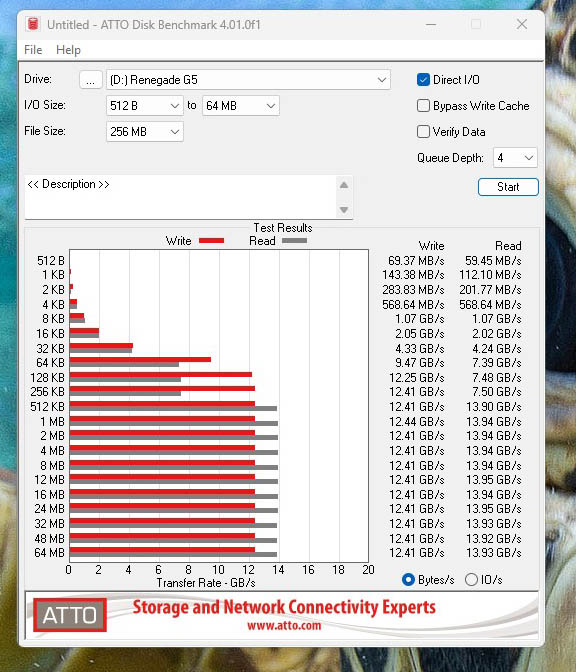Click the 12 MB row label in chart
This screenshot has width=576, height=672.
tap(49, 480)
